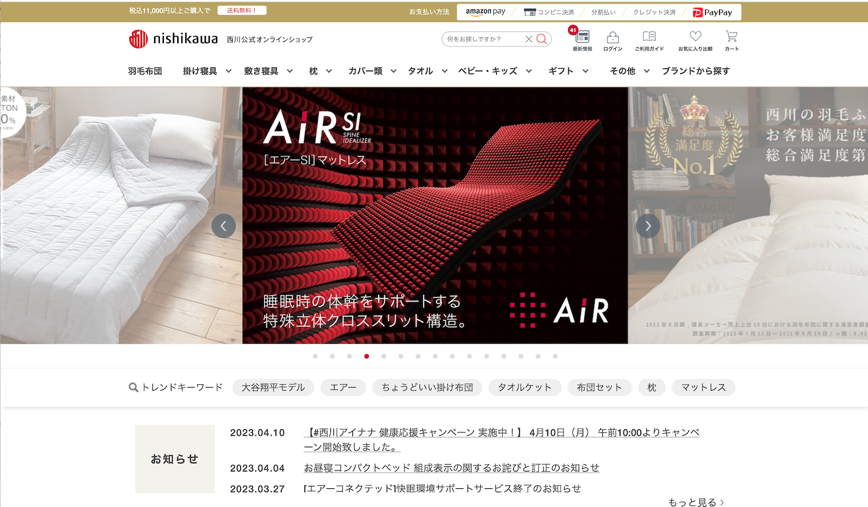Screen dimensions: 868x507
Task: Click the nishikawa logo
Action: (173, 39)
